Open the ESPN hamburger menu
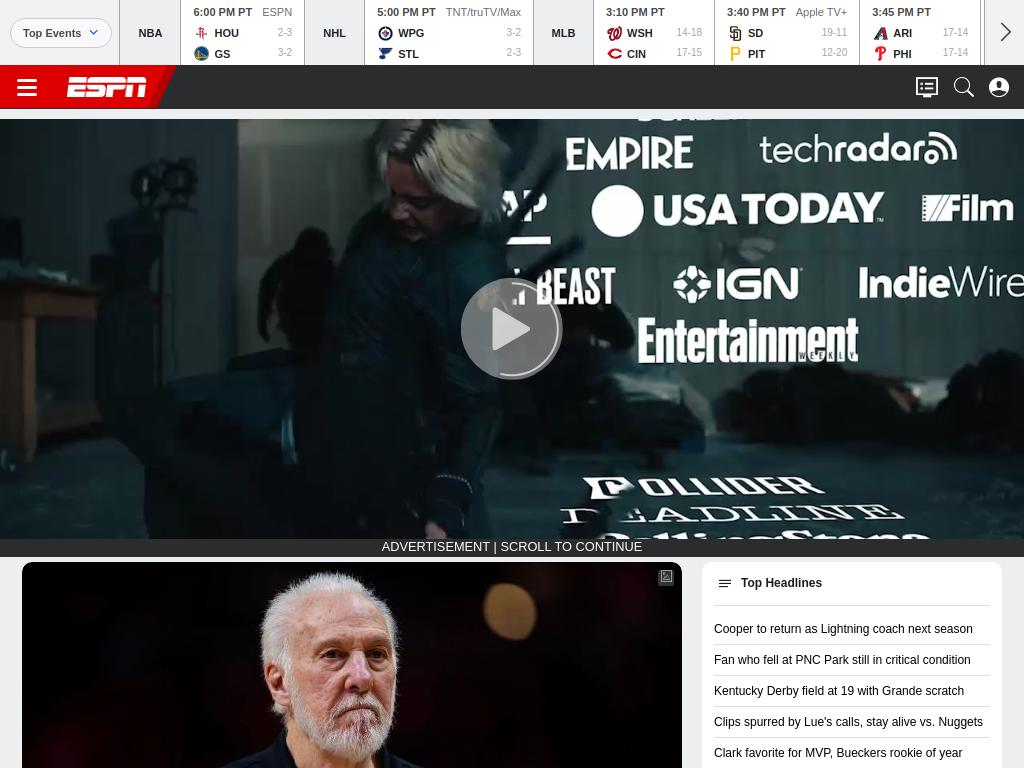 pos(27,87)
